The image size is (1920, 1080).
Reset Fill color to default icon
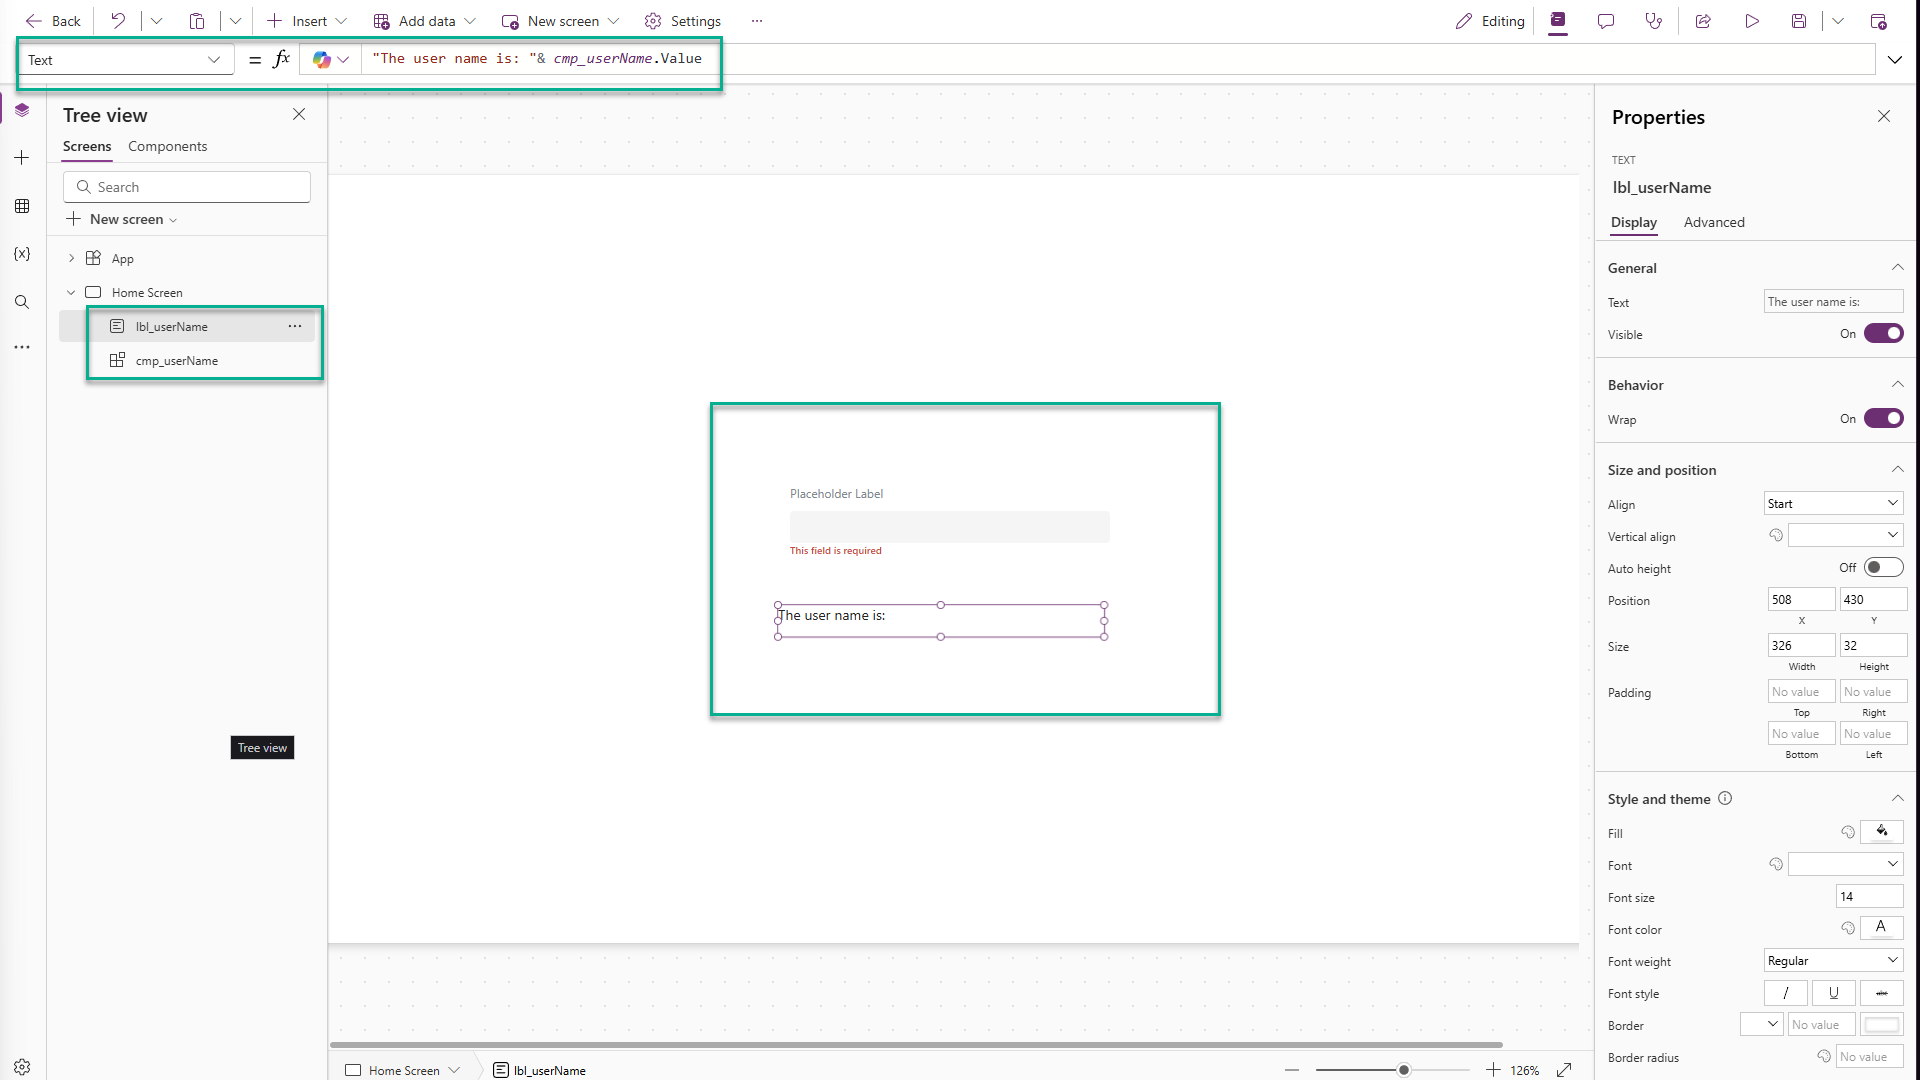coord(1848,832)
